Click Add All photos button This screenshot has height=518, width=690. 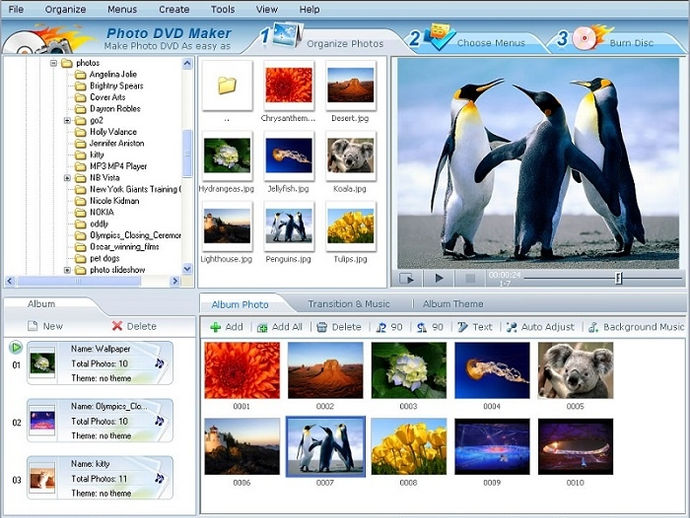[280, 327]
